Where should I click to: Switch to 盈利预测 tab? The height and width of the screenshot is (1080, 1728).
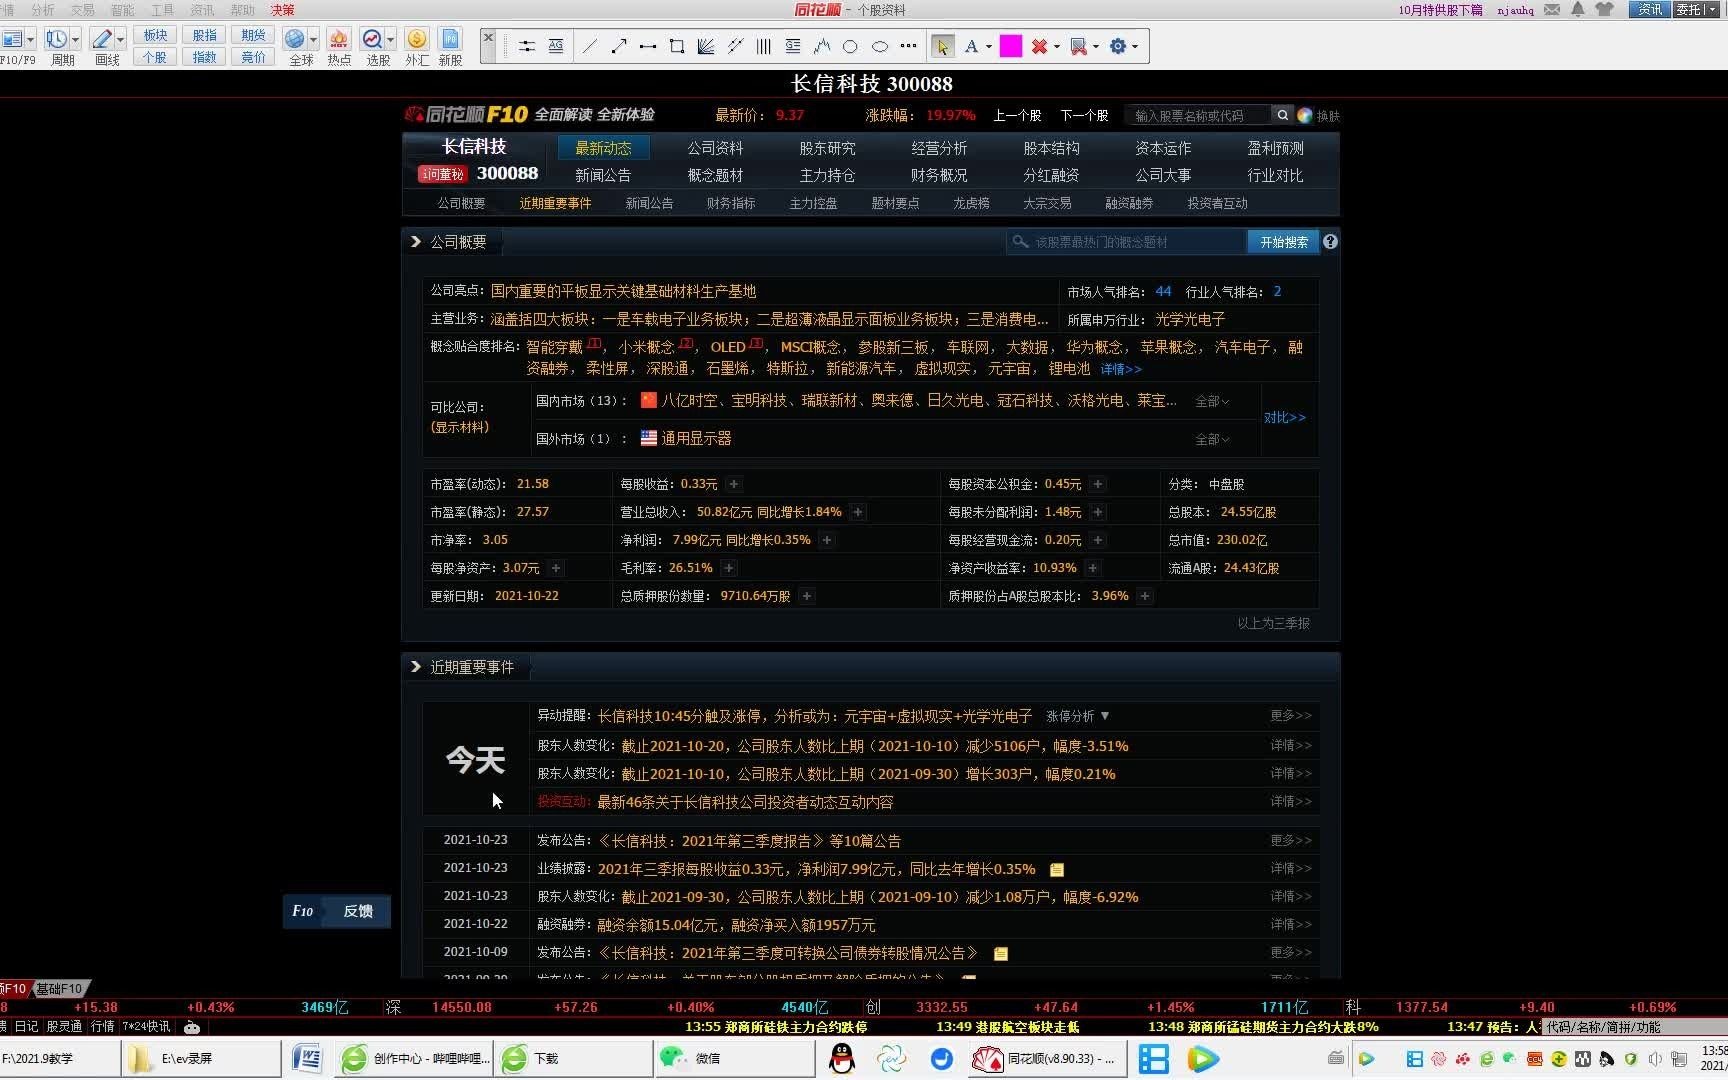[x=1275, y=148]
